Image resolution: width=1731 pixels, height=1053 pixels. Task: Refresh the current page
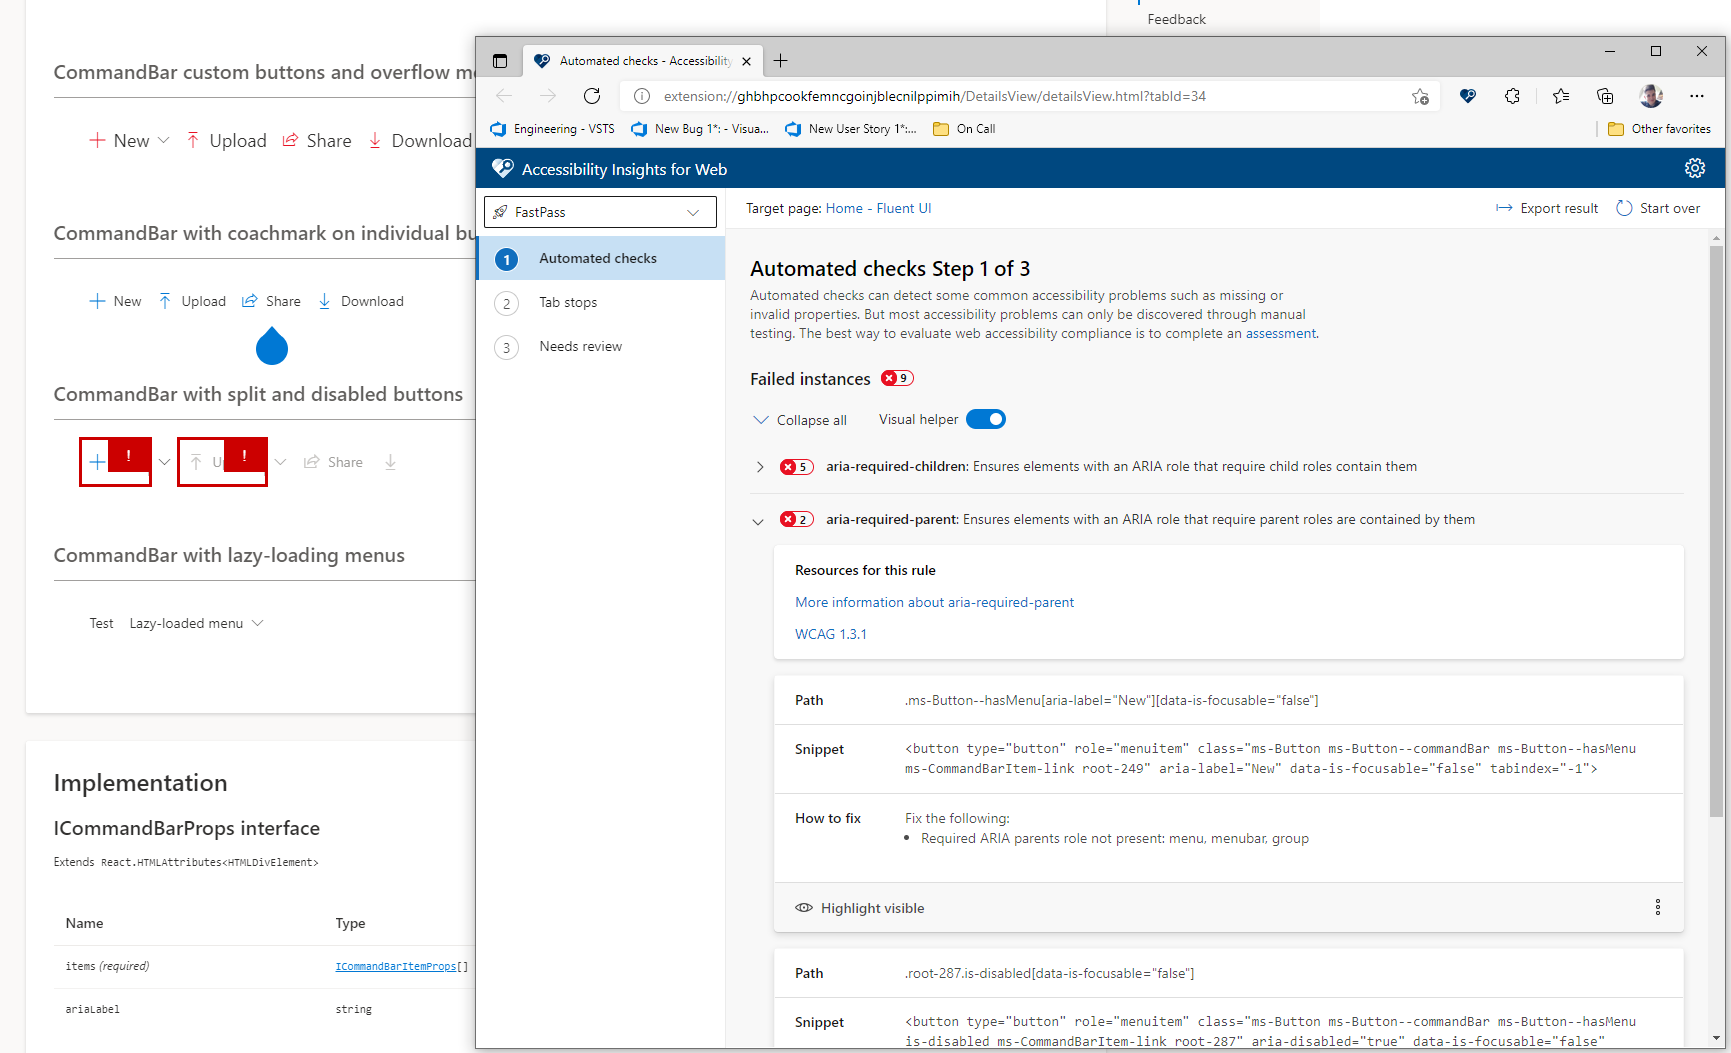pos(592,96)
